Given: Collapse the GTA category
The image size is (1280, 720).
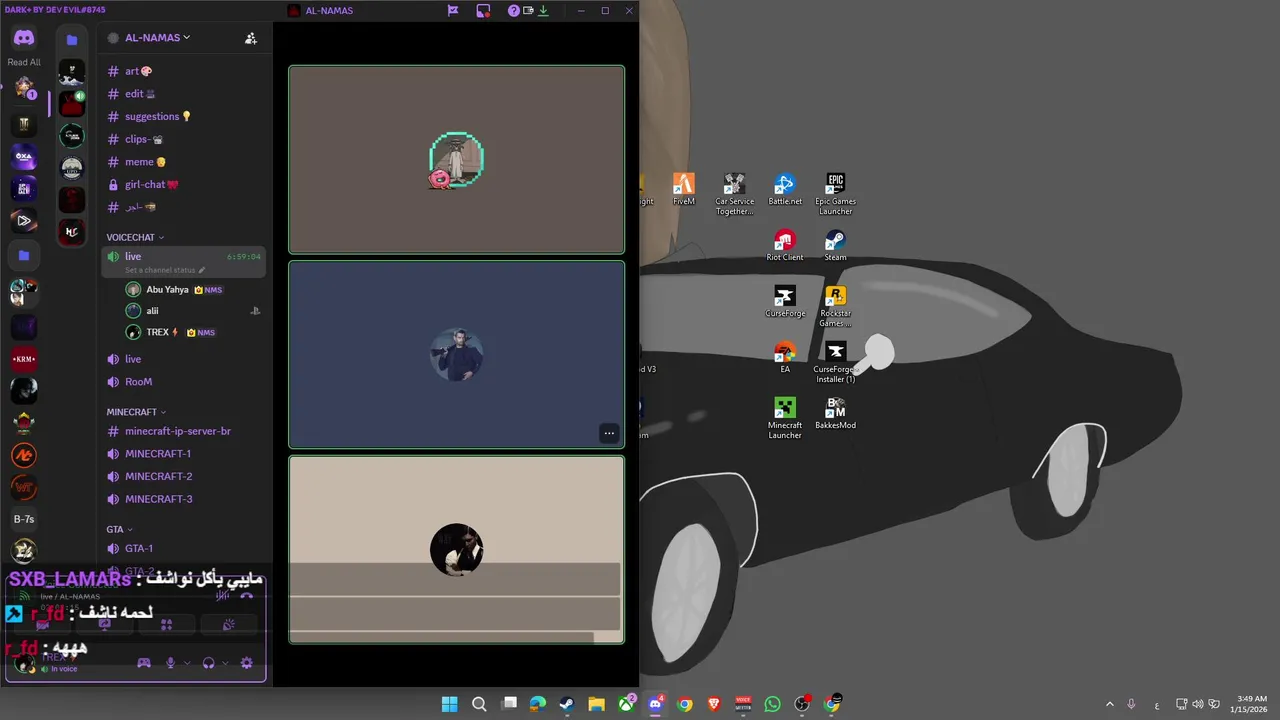Looking at the screenshot, I should (119, 529).
